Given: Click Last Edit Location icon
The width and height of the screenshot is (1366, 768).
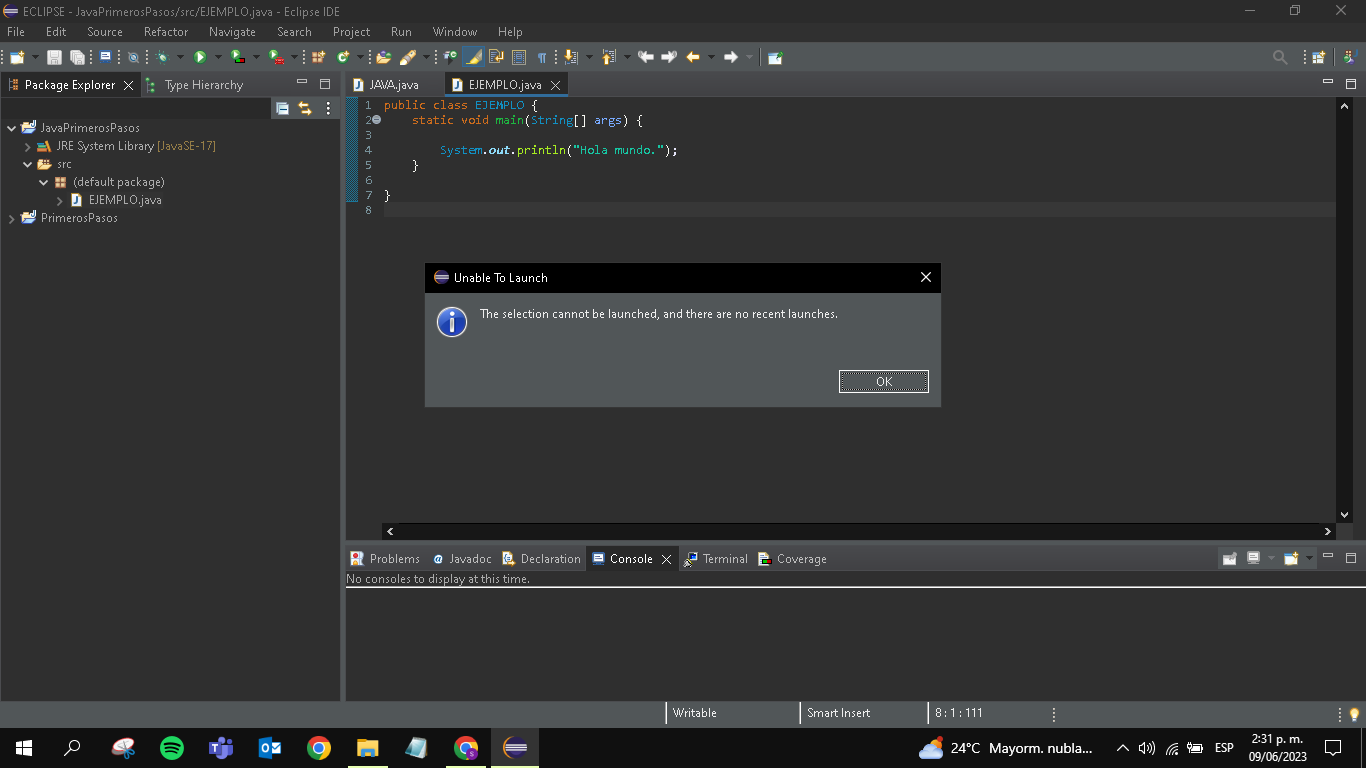Looking at the screenshot, I should pyautogui.click(x=646, y=57).
